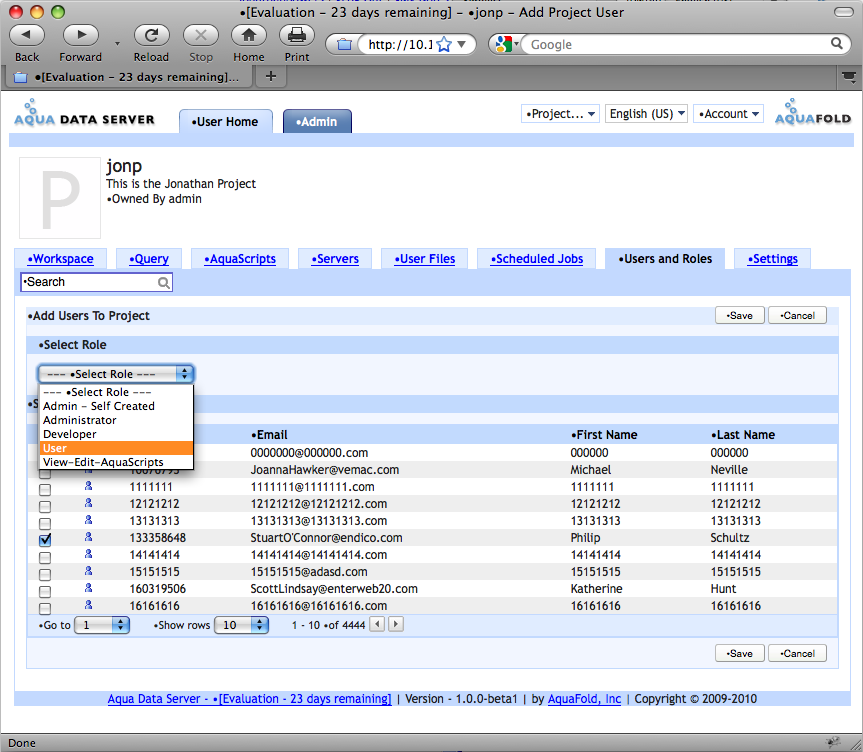
Task: Click the Aqua Data Server logo
Action: 84,113
